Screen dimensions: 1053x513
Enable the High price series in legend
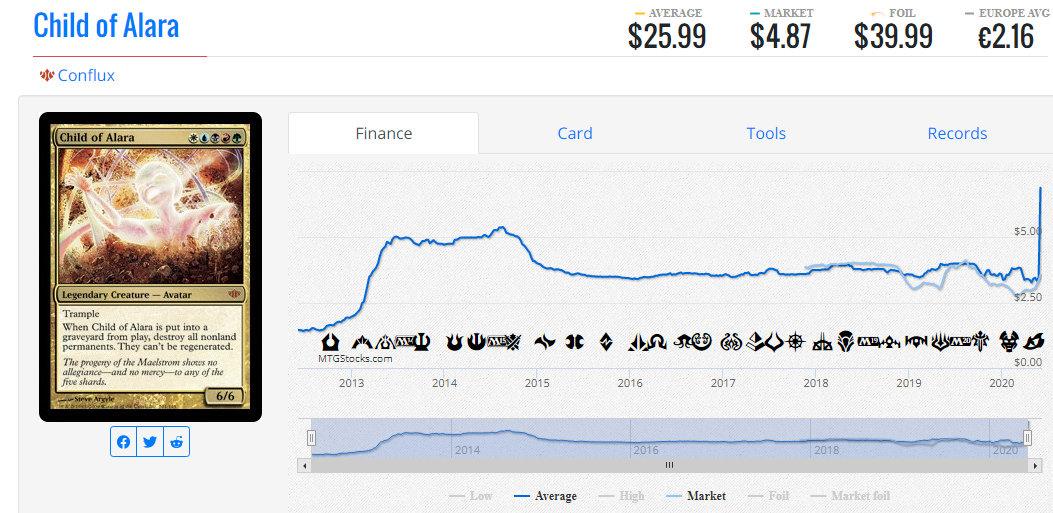621,496
